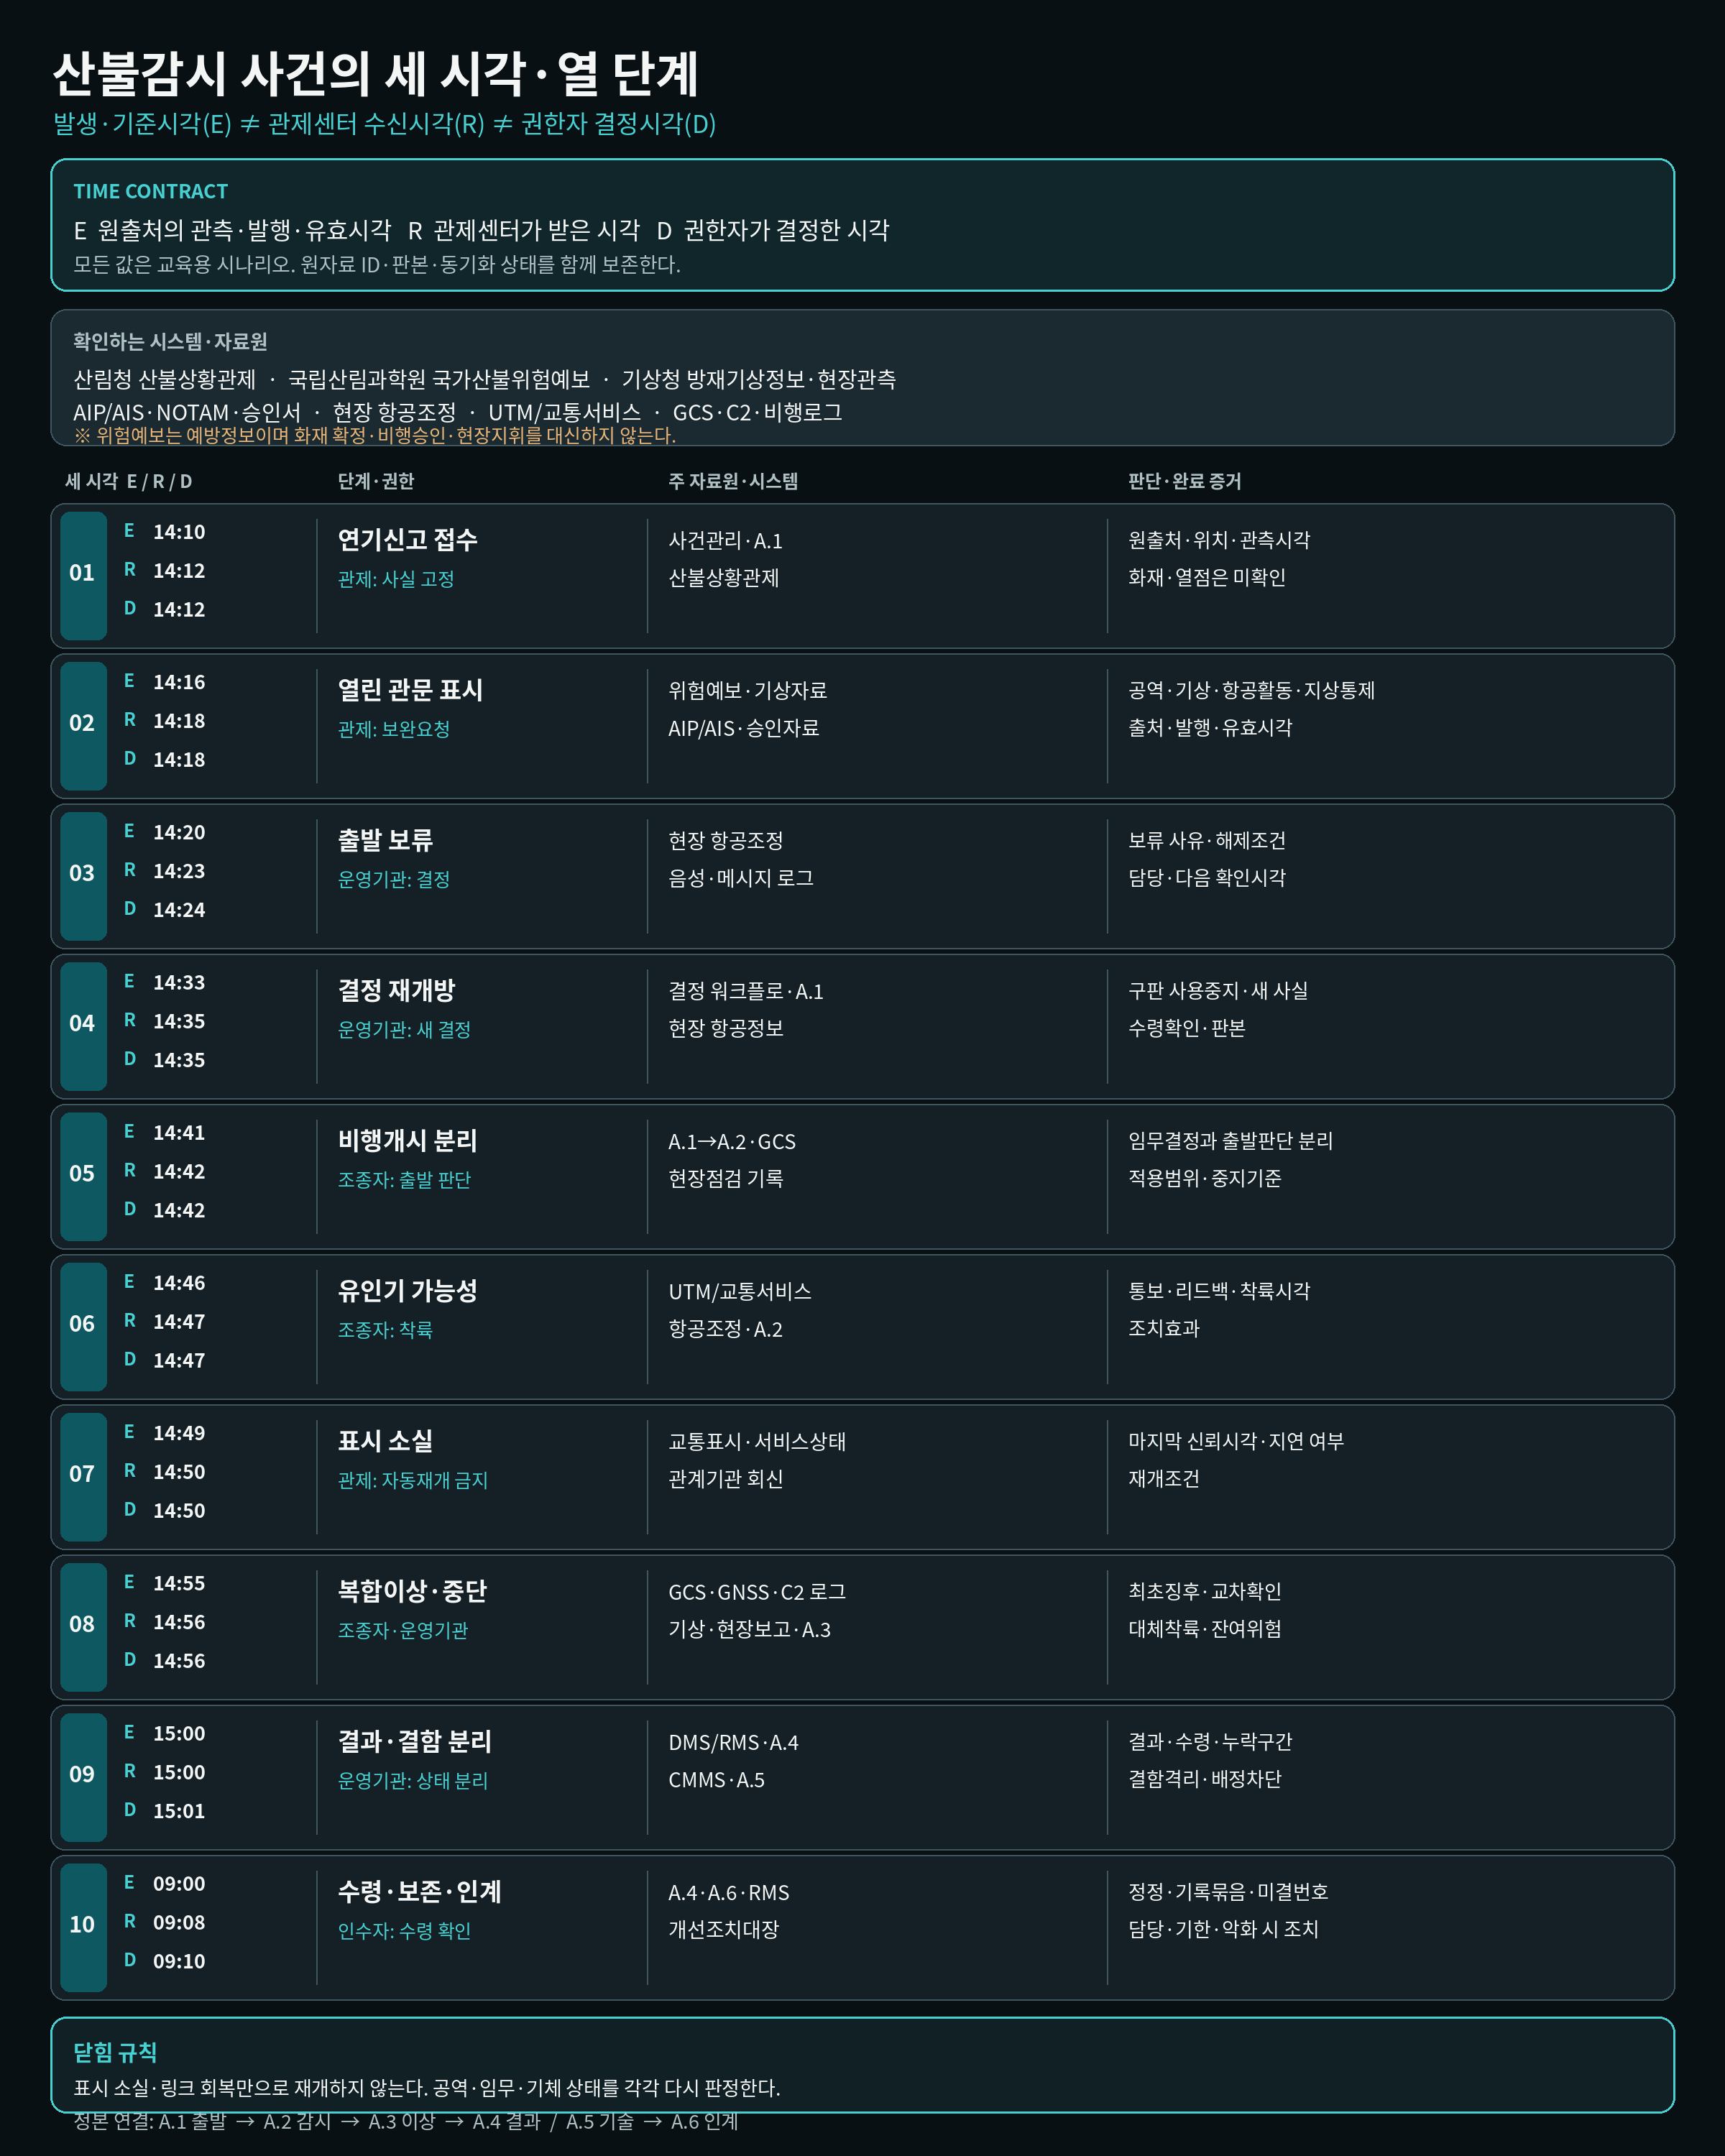Click the 복합이상·중단 stage heading
1725x2156 pixels.
click(412, 1590)
